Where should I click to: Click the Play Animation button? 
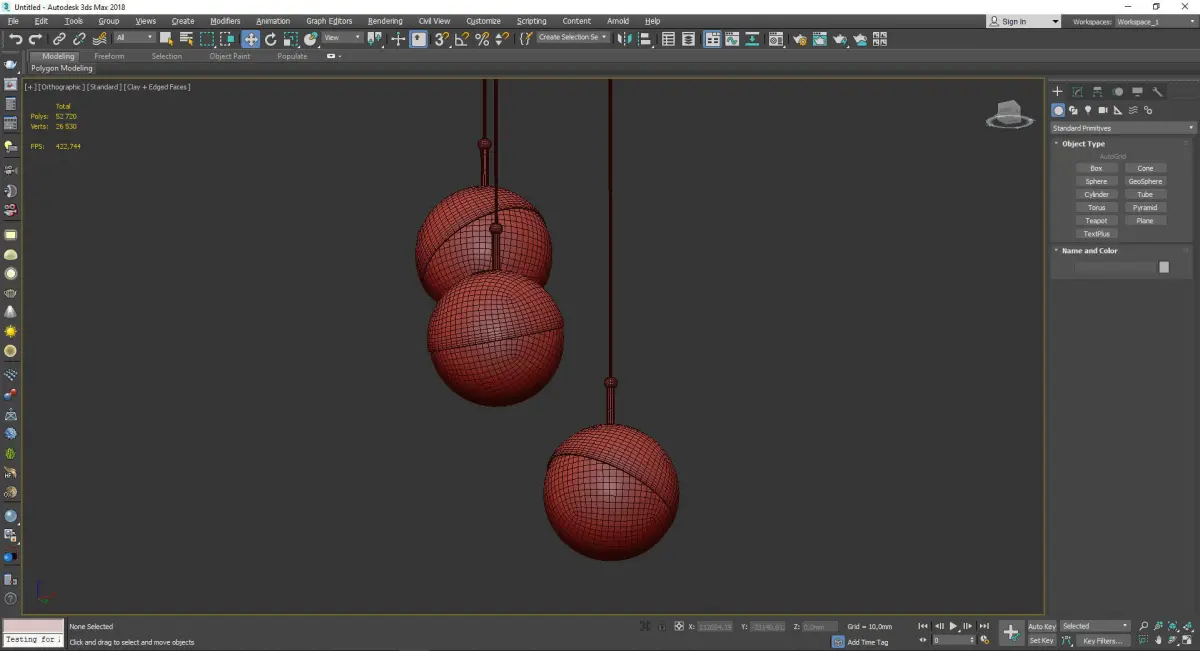954,626
